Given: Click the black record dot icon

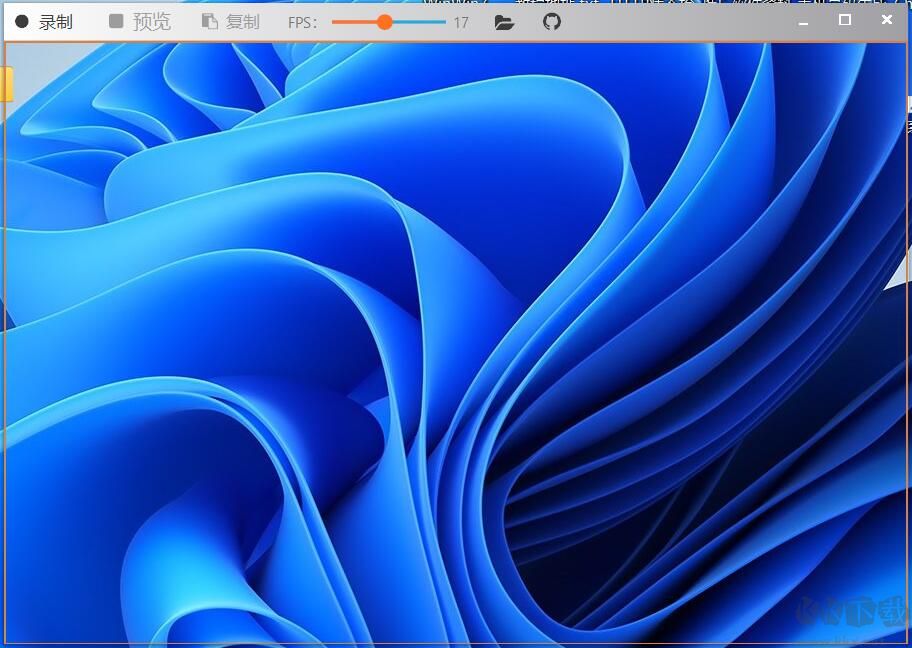Looking at the screenshot, I should tap(22, 21).
